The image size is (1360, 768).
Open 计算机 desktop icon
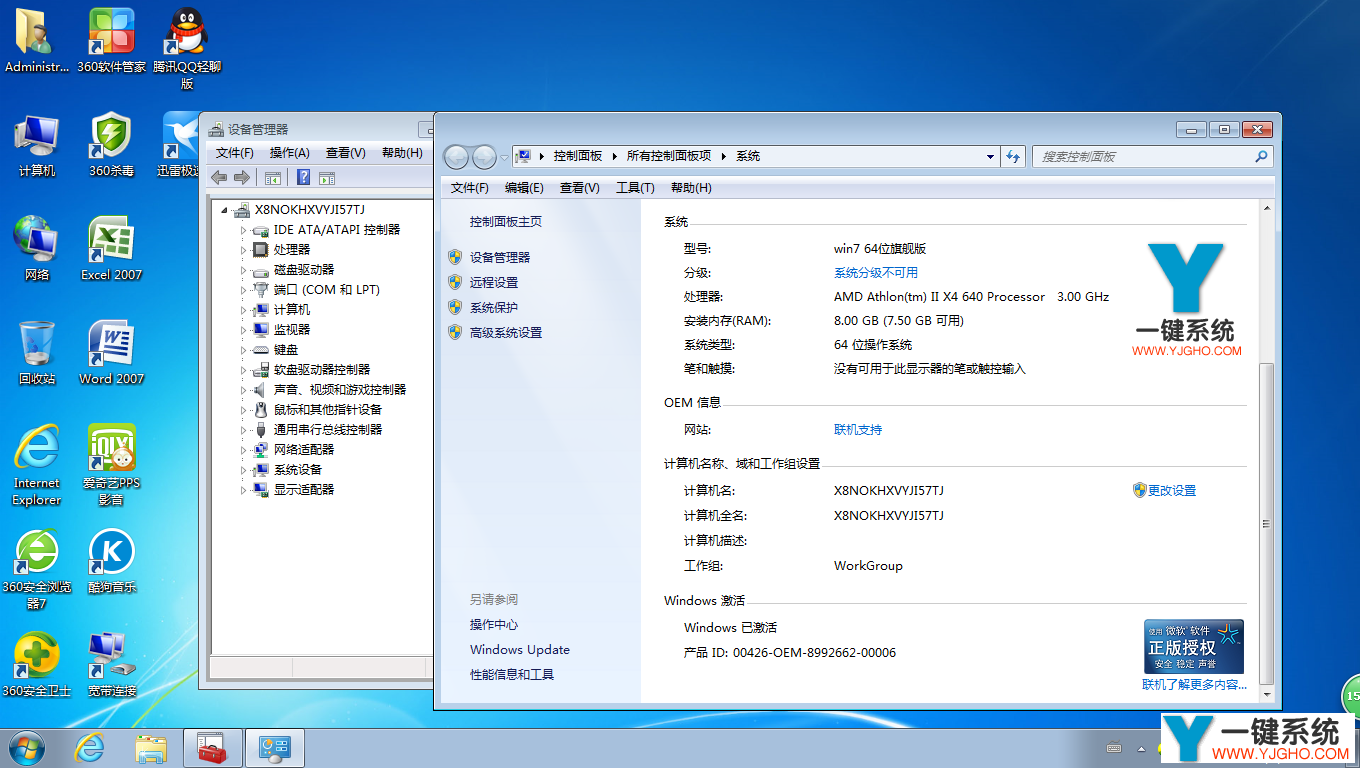click(37, 145)
